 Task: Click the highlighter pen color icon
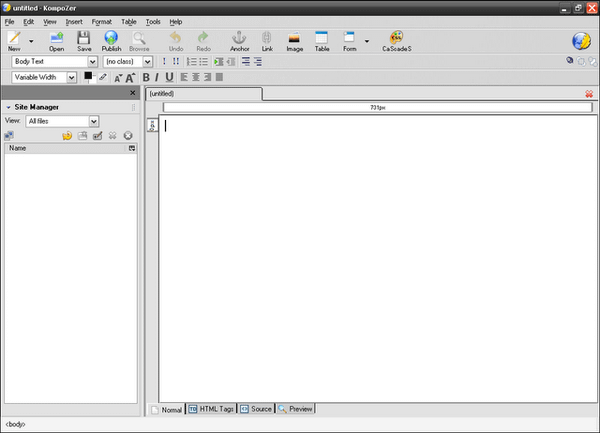pyautogui.click(x=103, y=77)
